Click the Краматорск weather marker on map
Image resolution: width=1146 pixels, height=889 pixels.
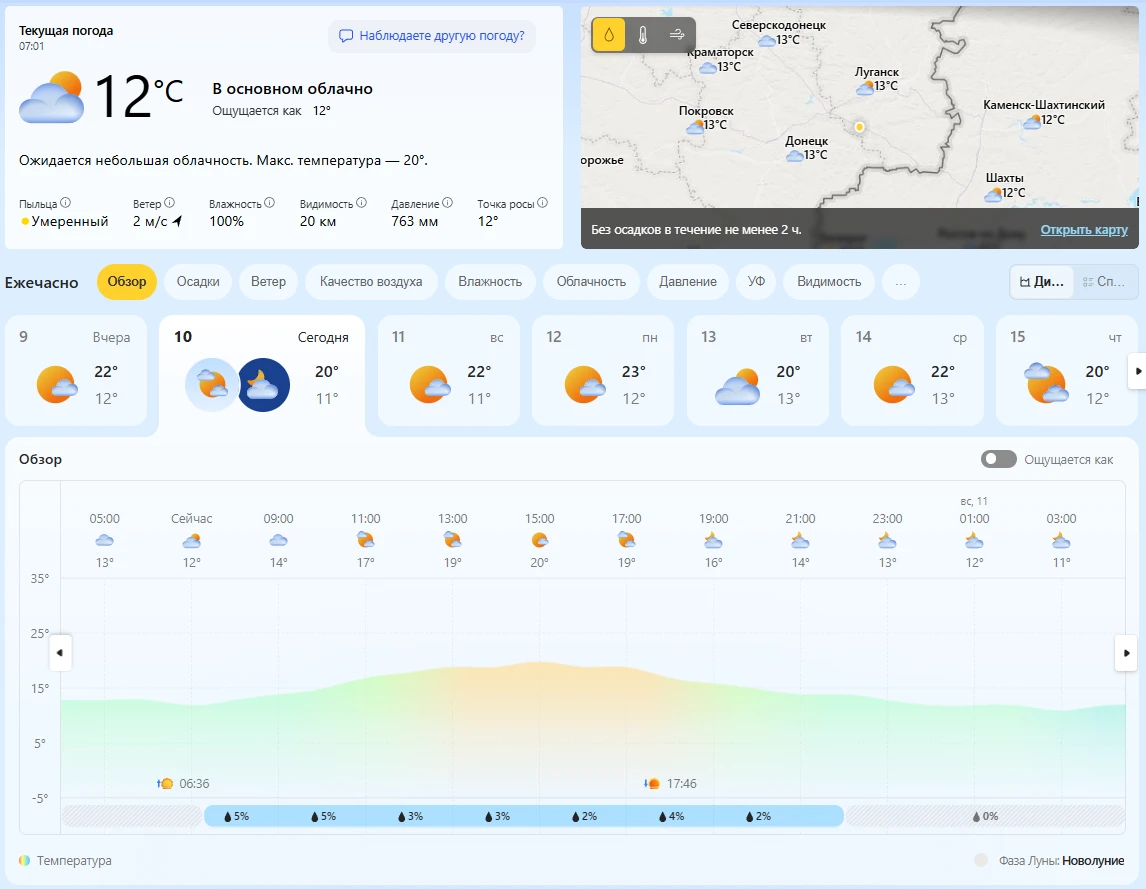[707, 67]
